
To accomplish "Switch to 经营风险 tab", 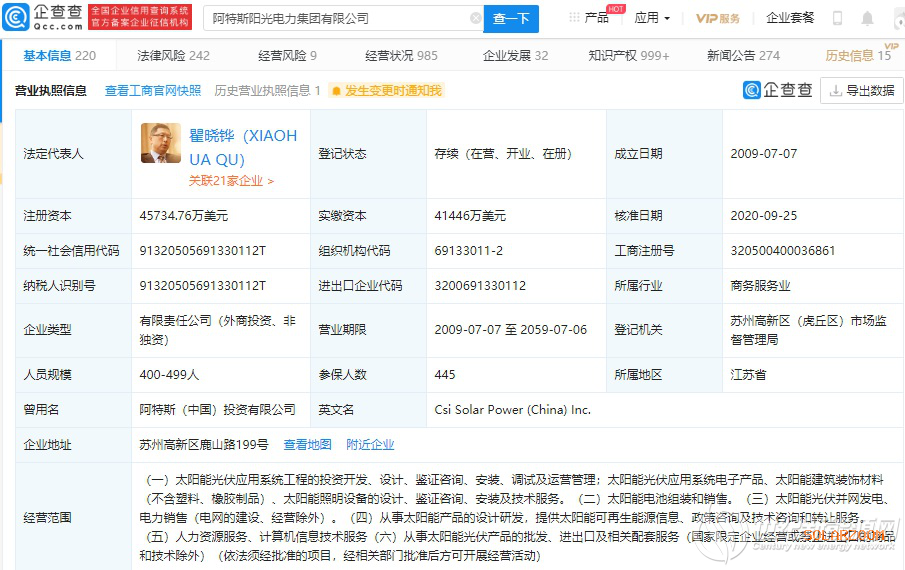I will (287, 55).
